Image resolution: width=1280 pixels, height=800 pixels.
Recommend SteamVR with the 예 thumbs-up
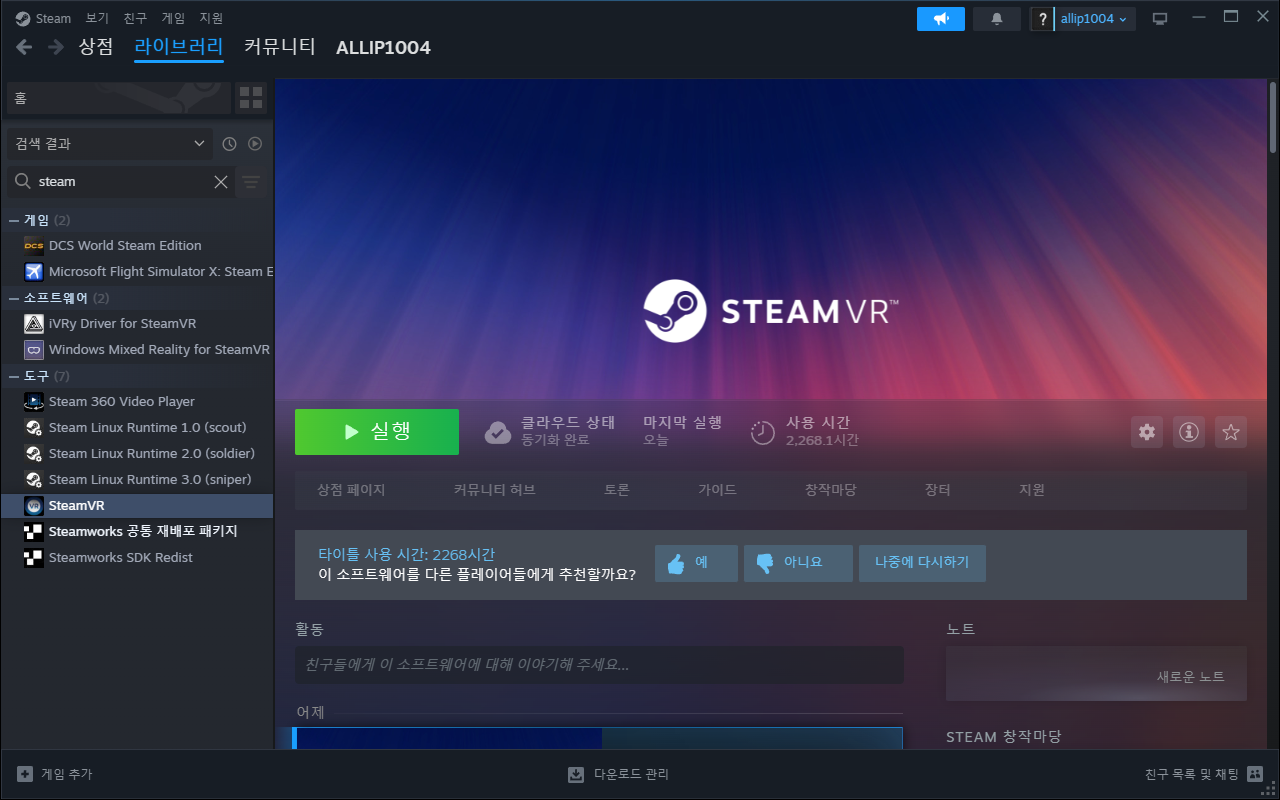point(695,562)
